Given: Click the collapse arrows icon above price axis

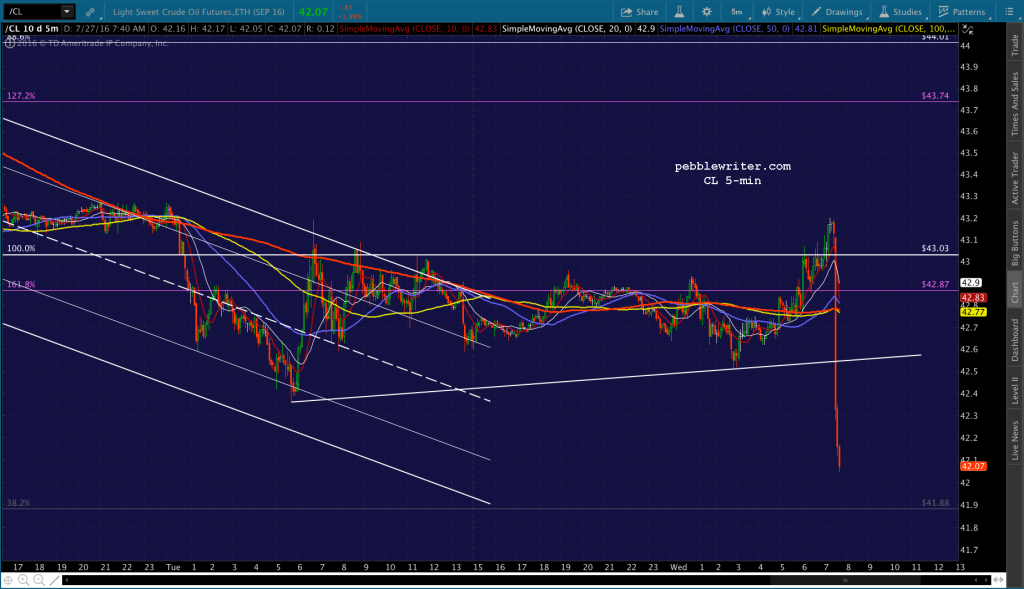Looking at the screenshot, I should tap(968, 29).
